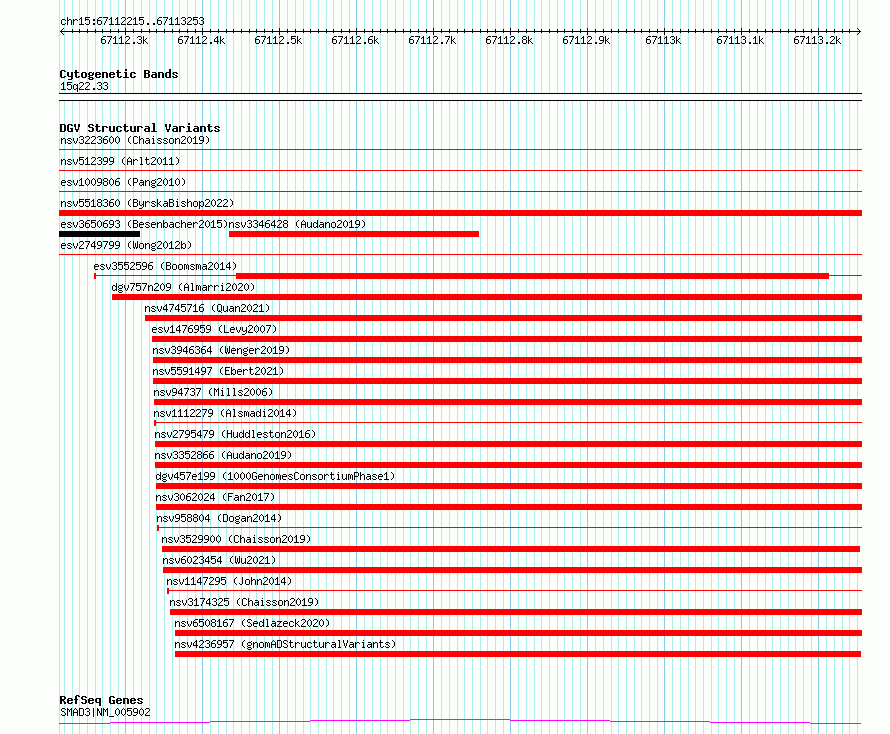
Task: Open variant esv1476959 (Levy2007)
Action: click(x=214, y=329)
